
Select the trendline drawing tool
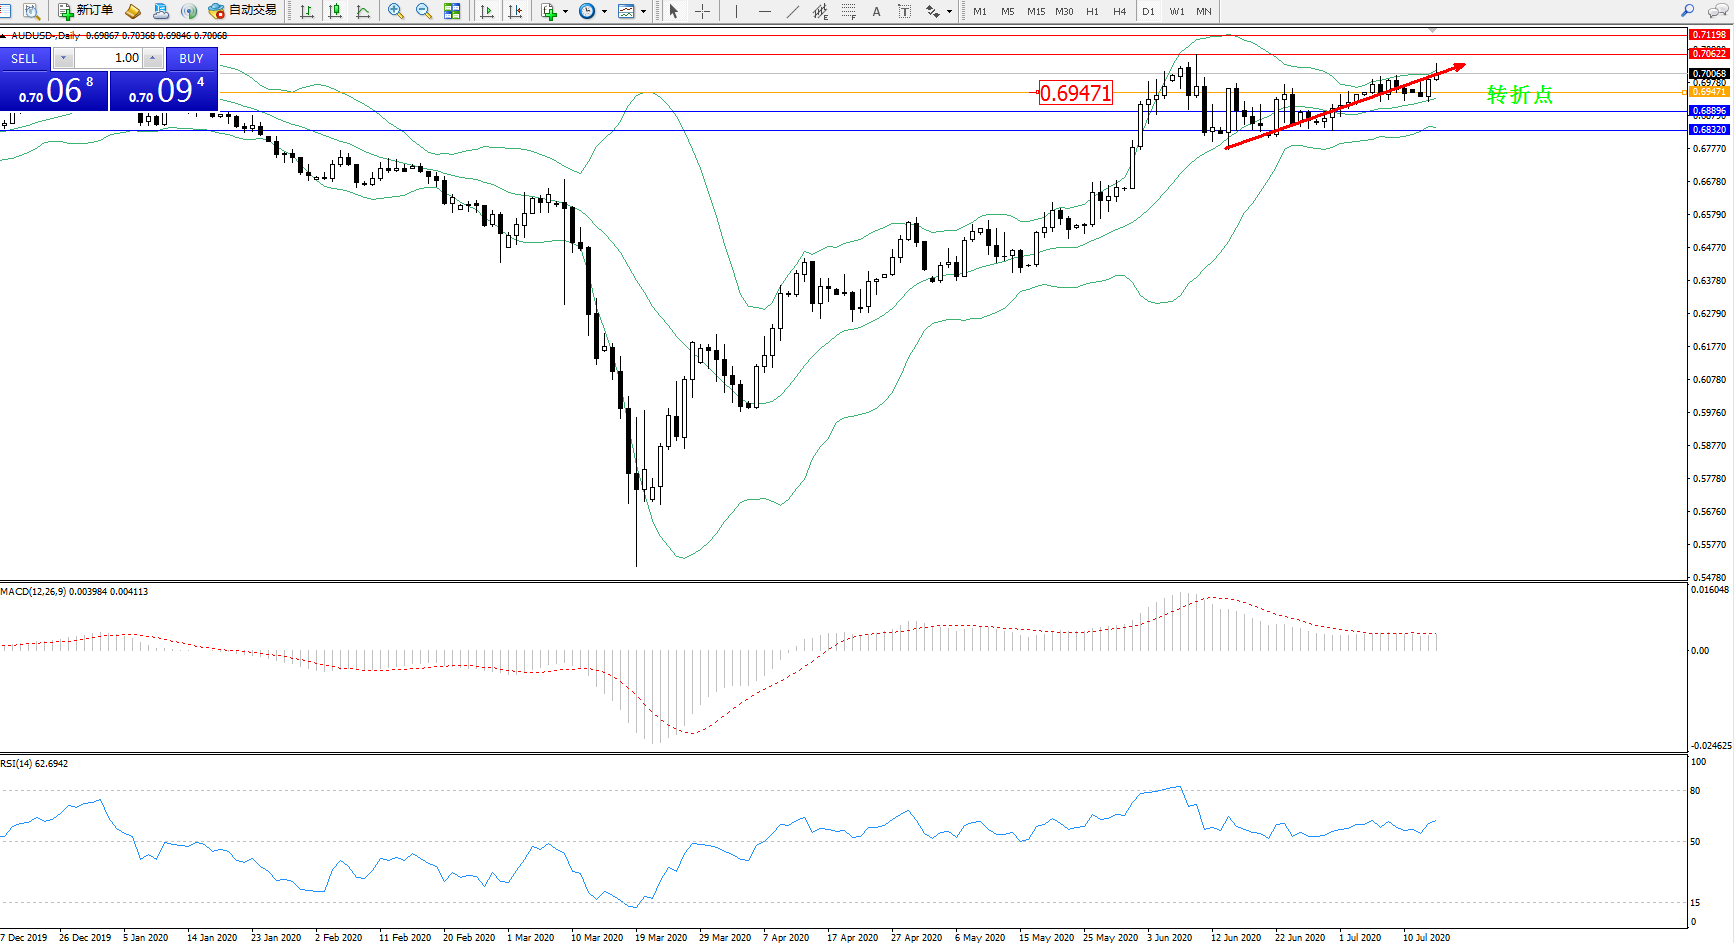(793, 11)
